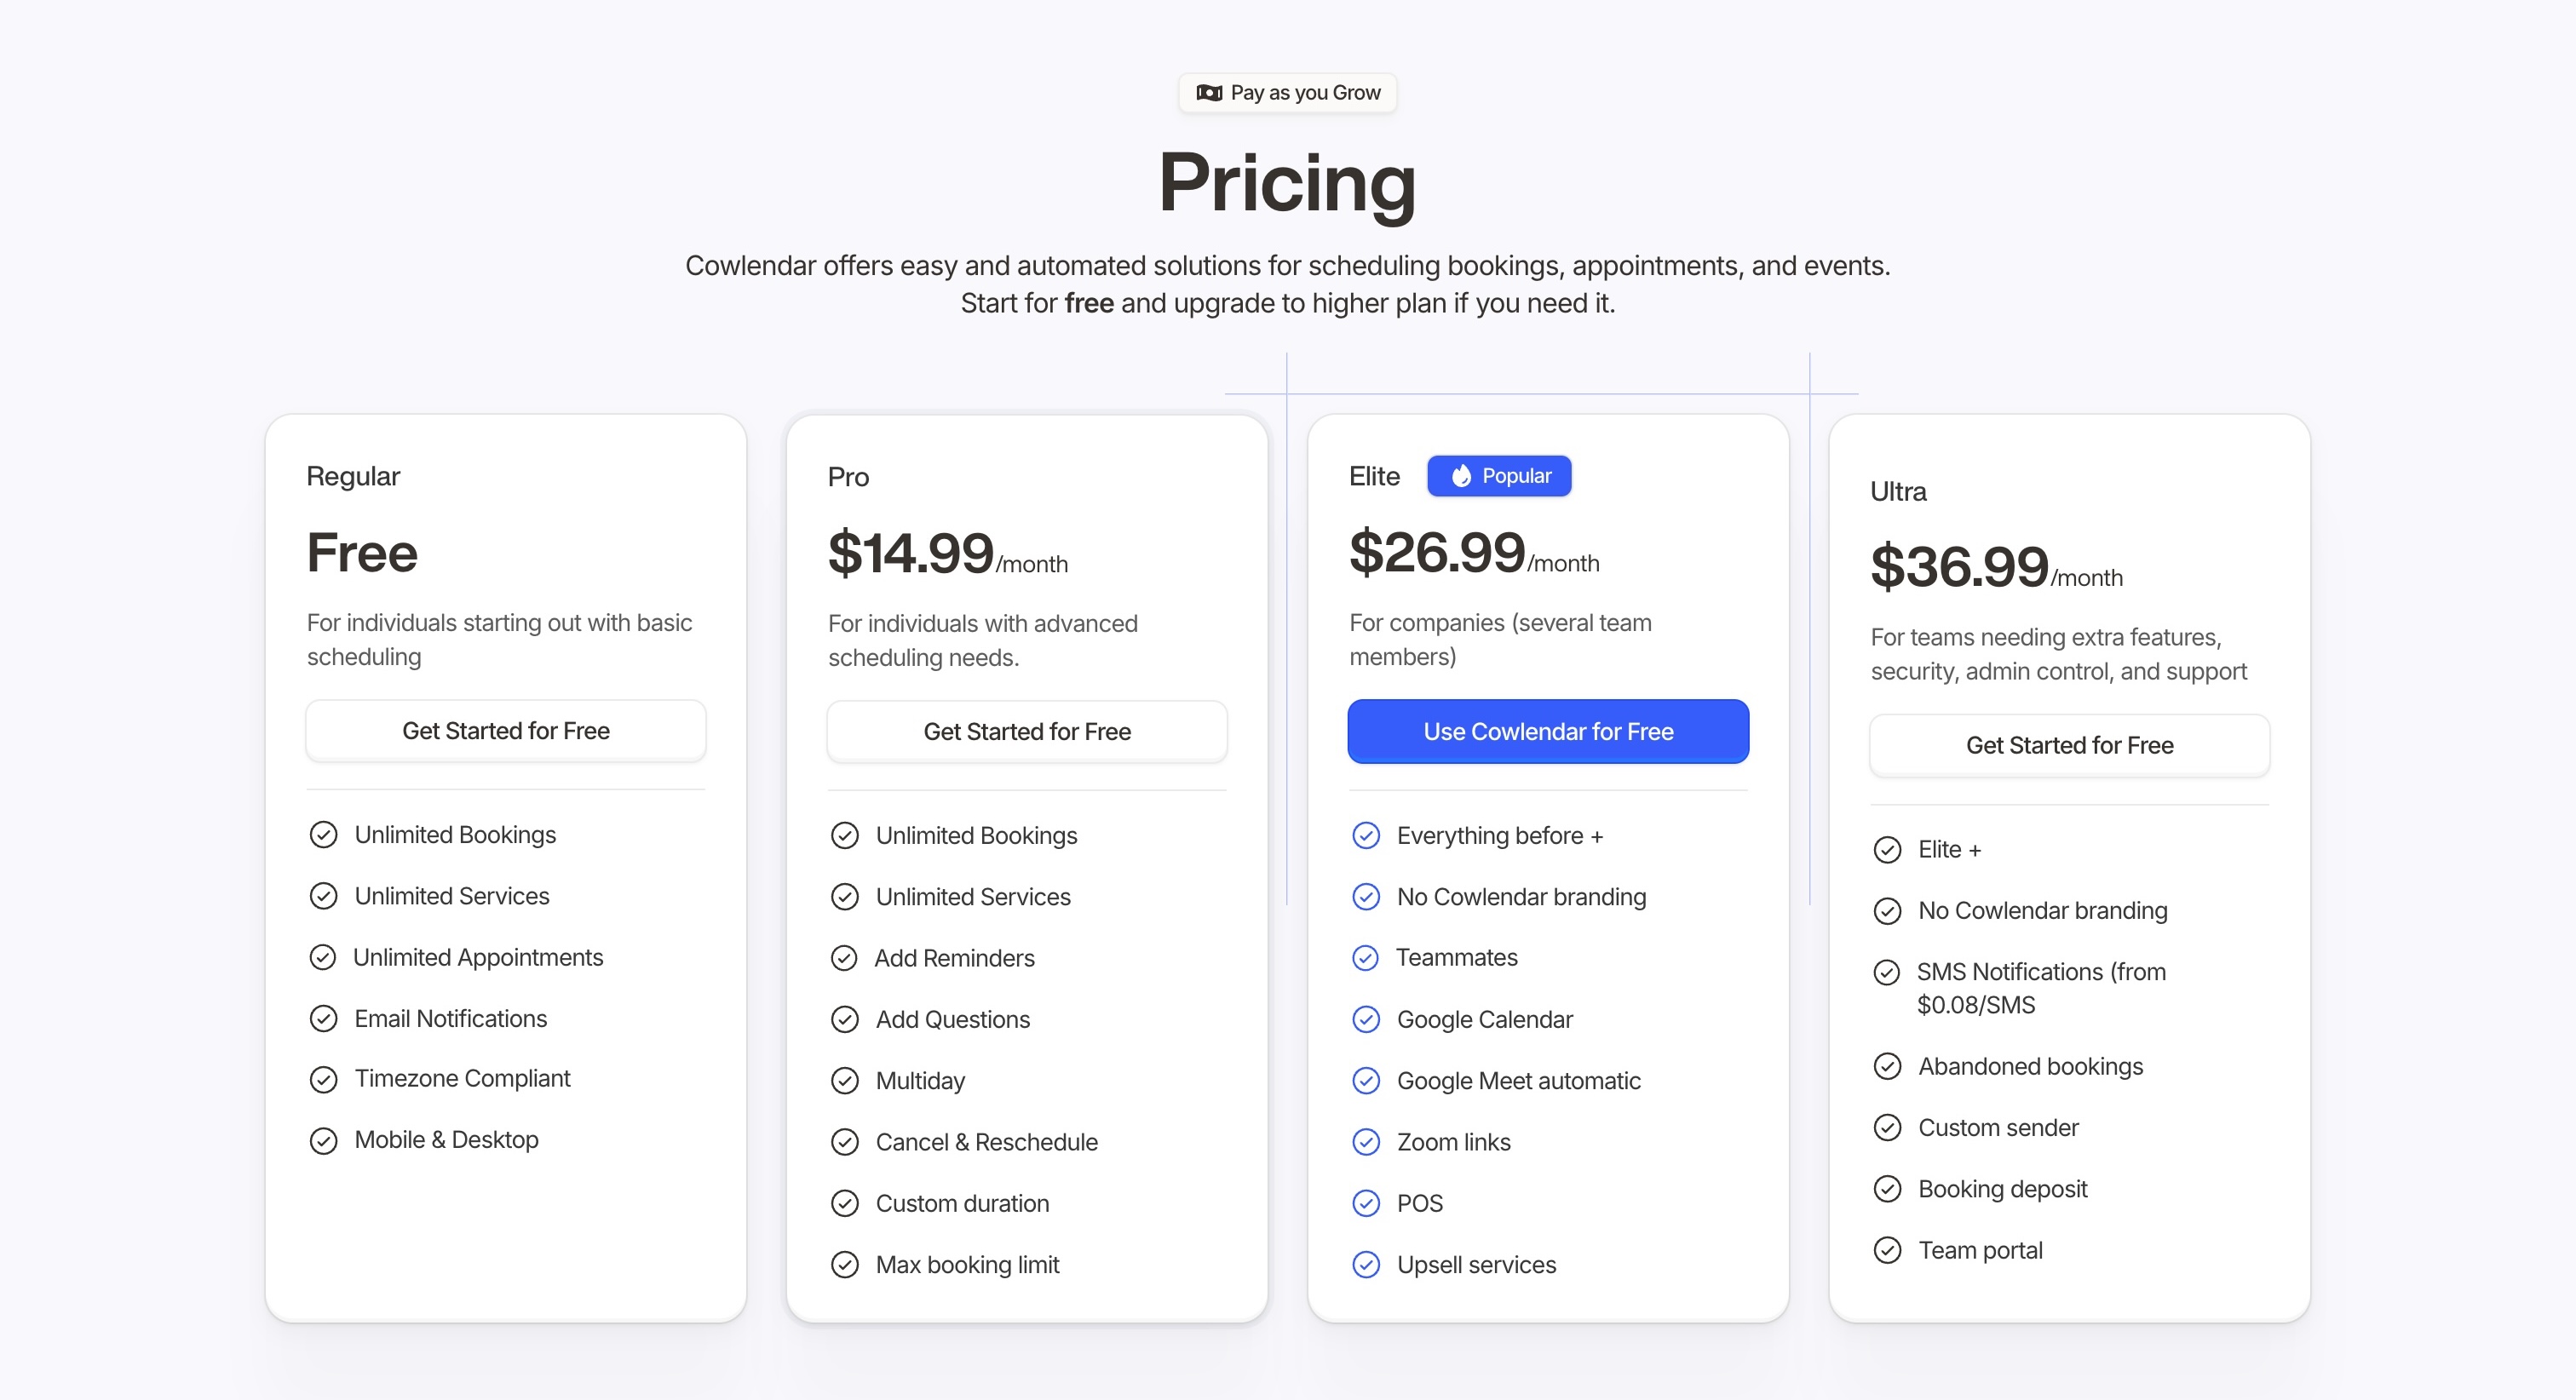The image size is (2576, 1400).
Task: Click the checkmark icon next to Add Reminders
Action: coord(844,958)
